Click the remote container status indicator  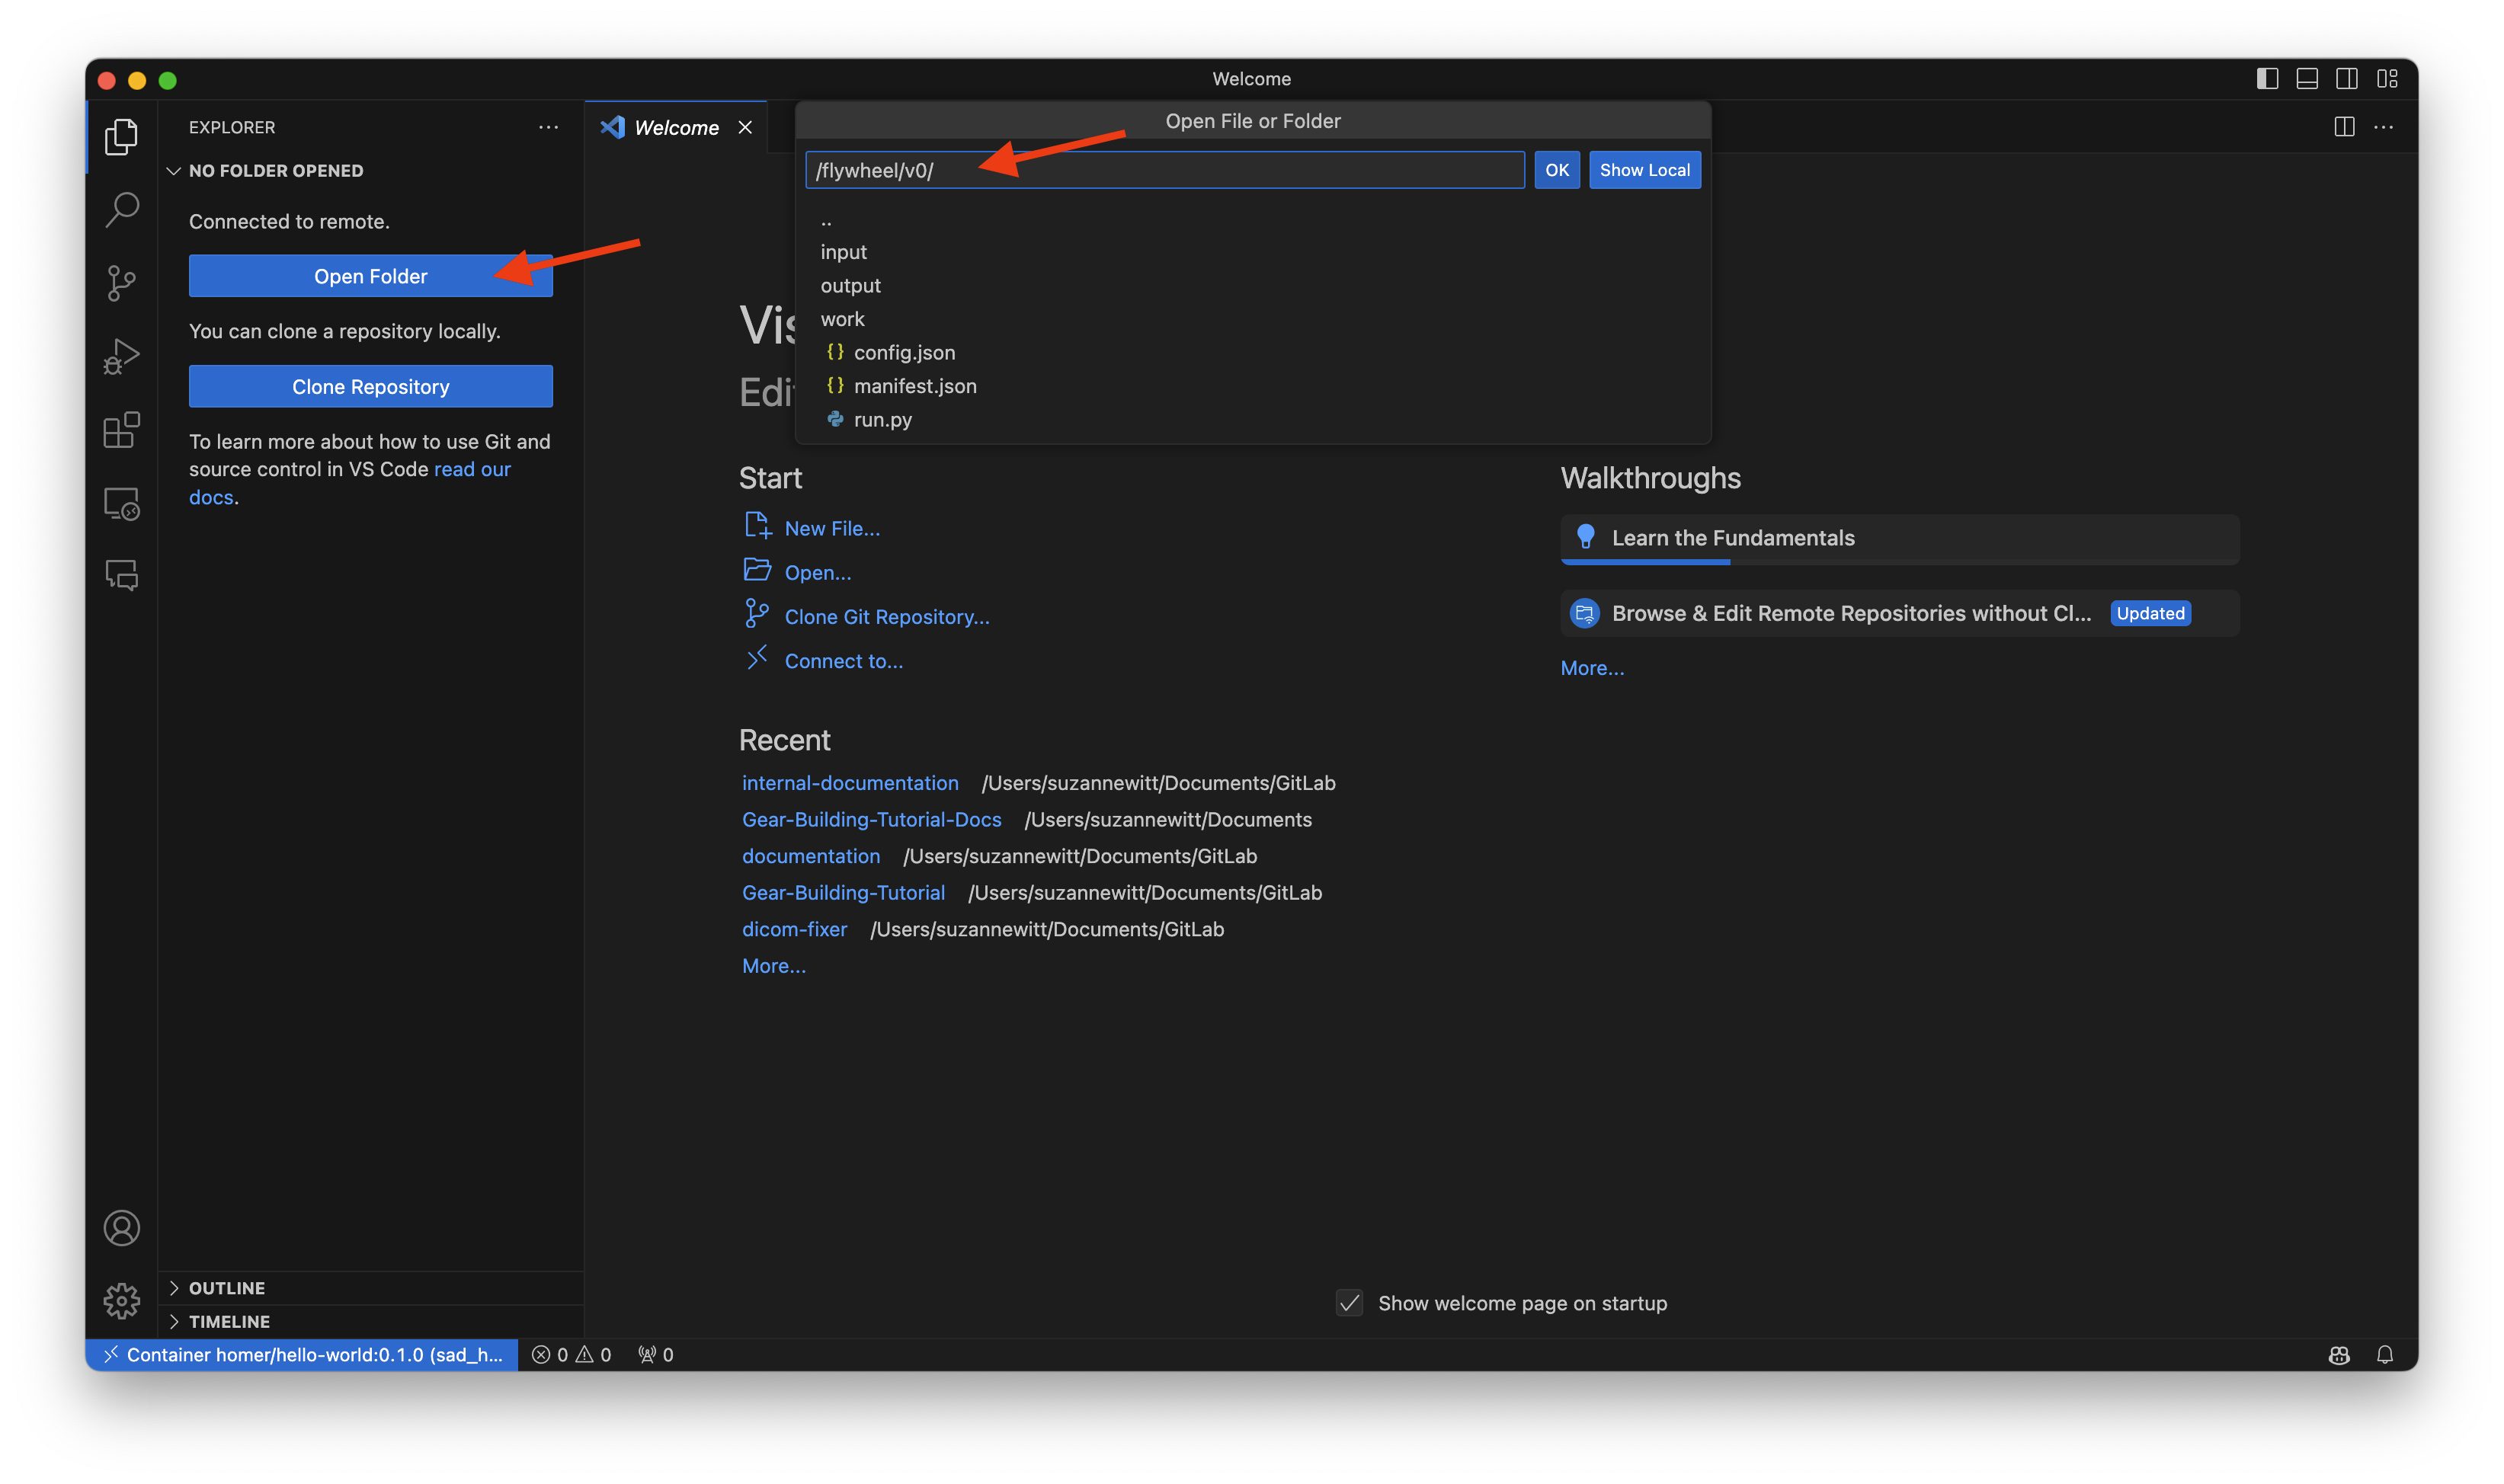pyautogui.click(x=302, y=1355)
